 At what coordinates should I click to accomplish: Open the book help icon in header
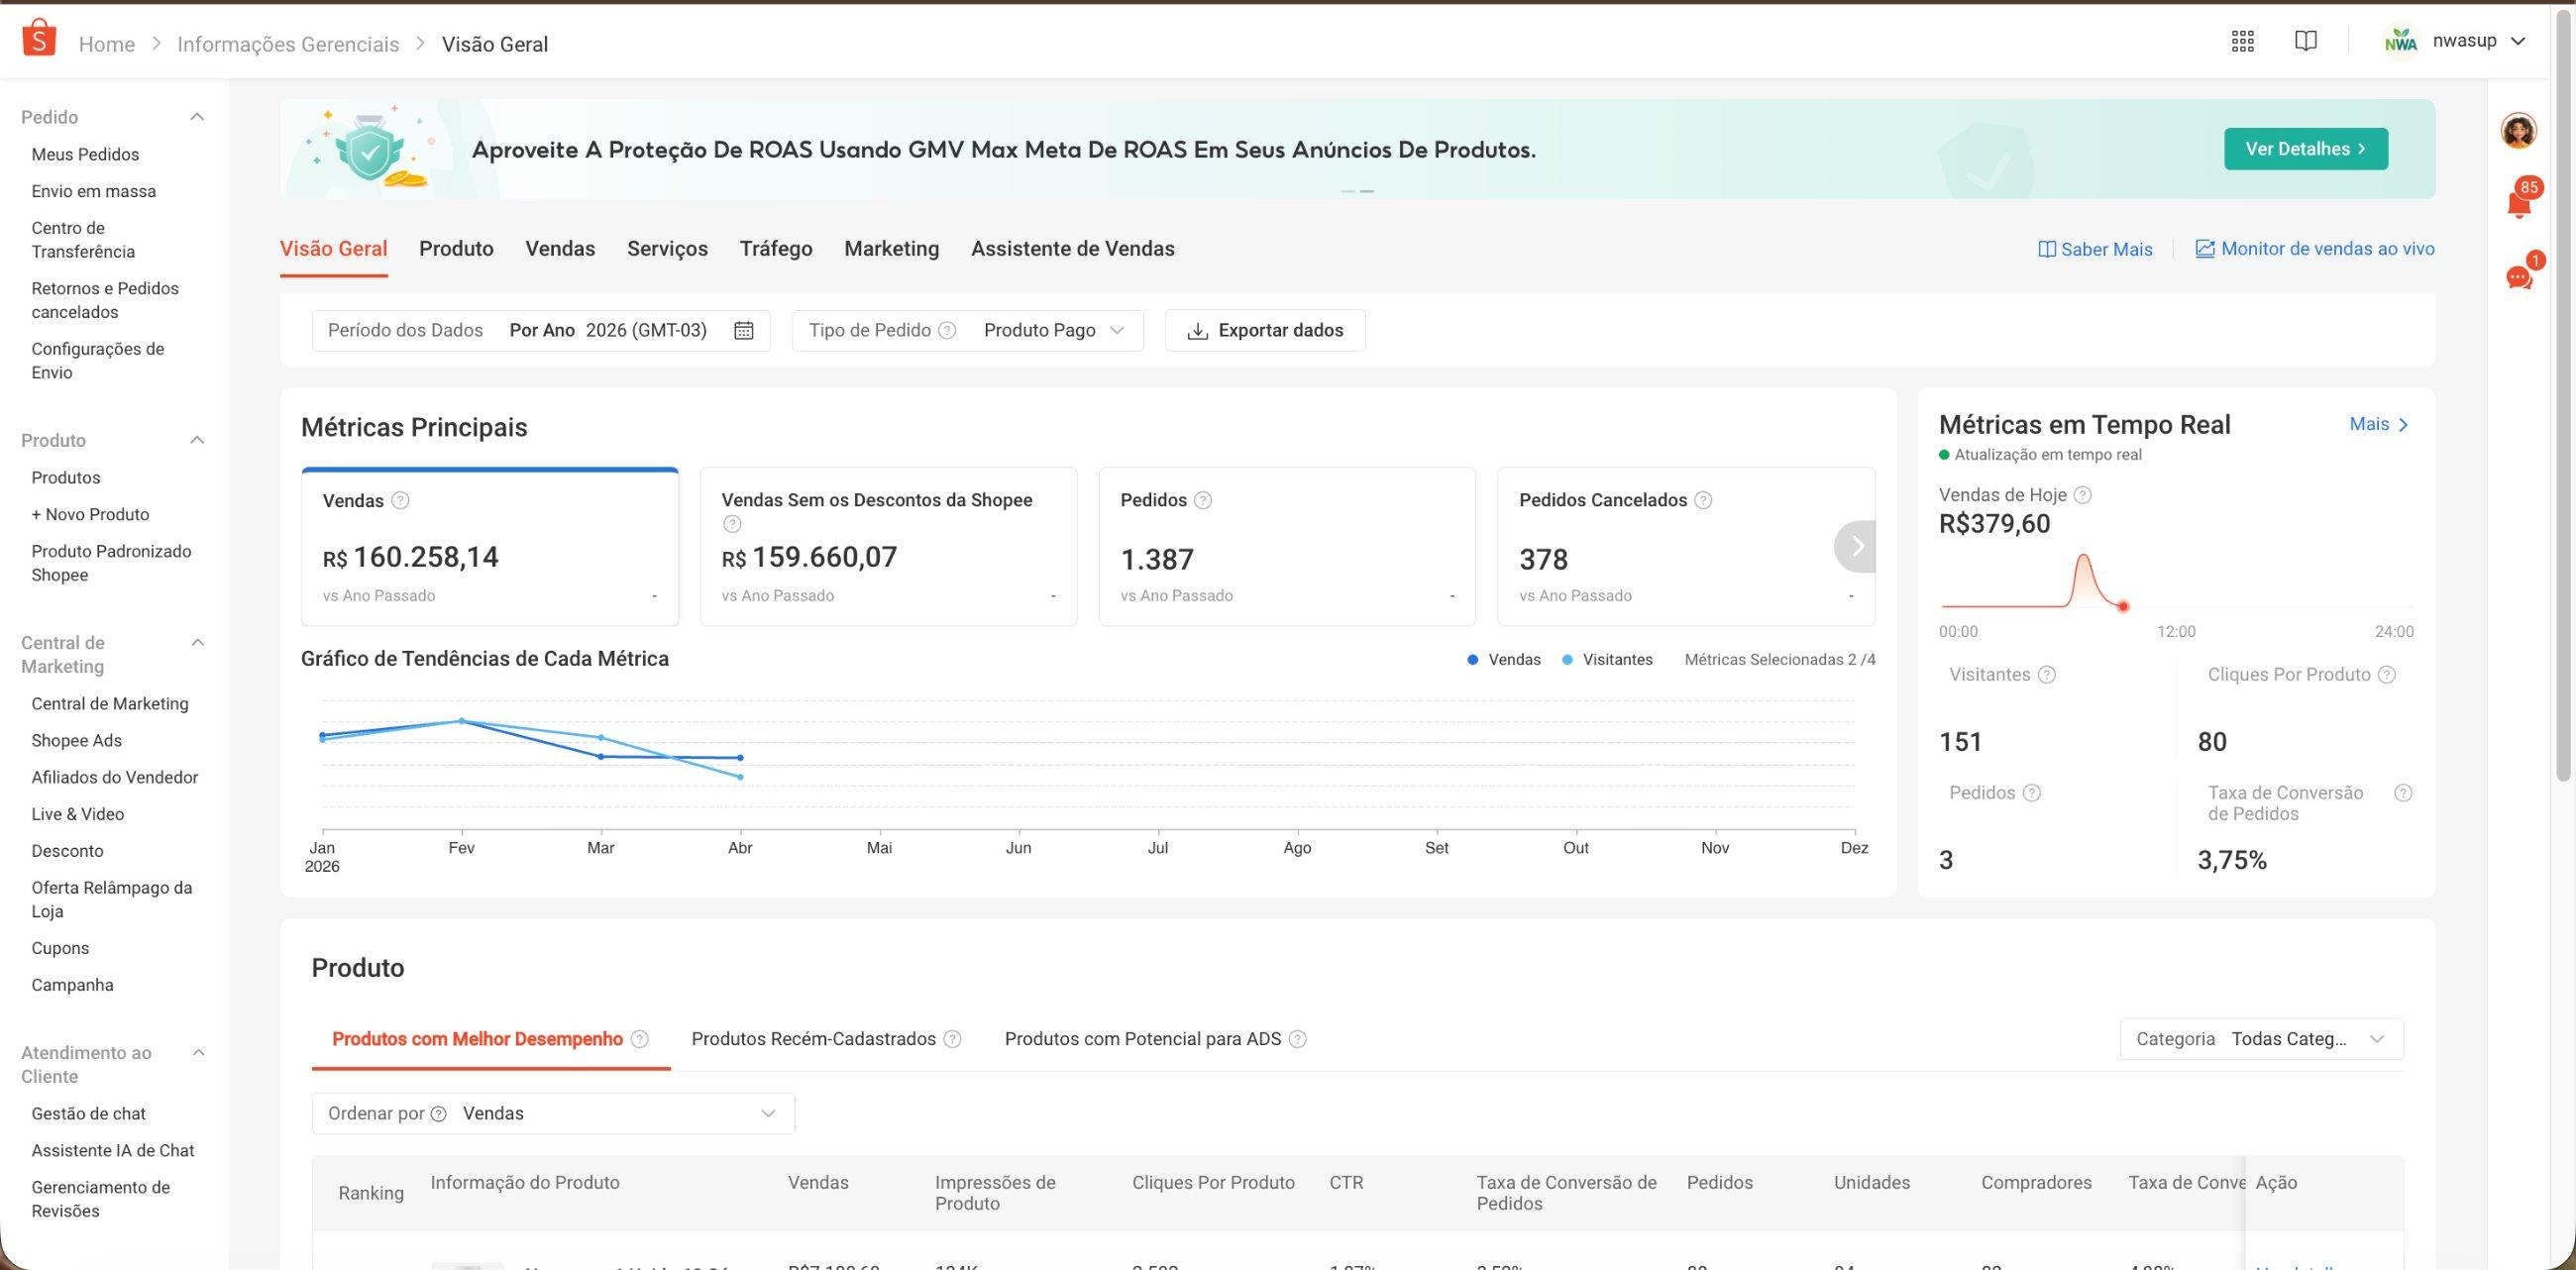pos(2305,41)
